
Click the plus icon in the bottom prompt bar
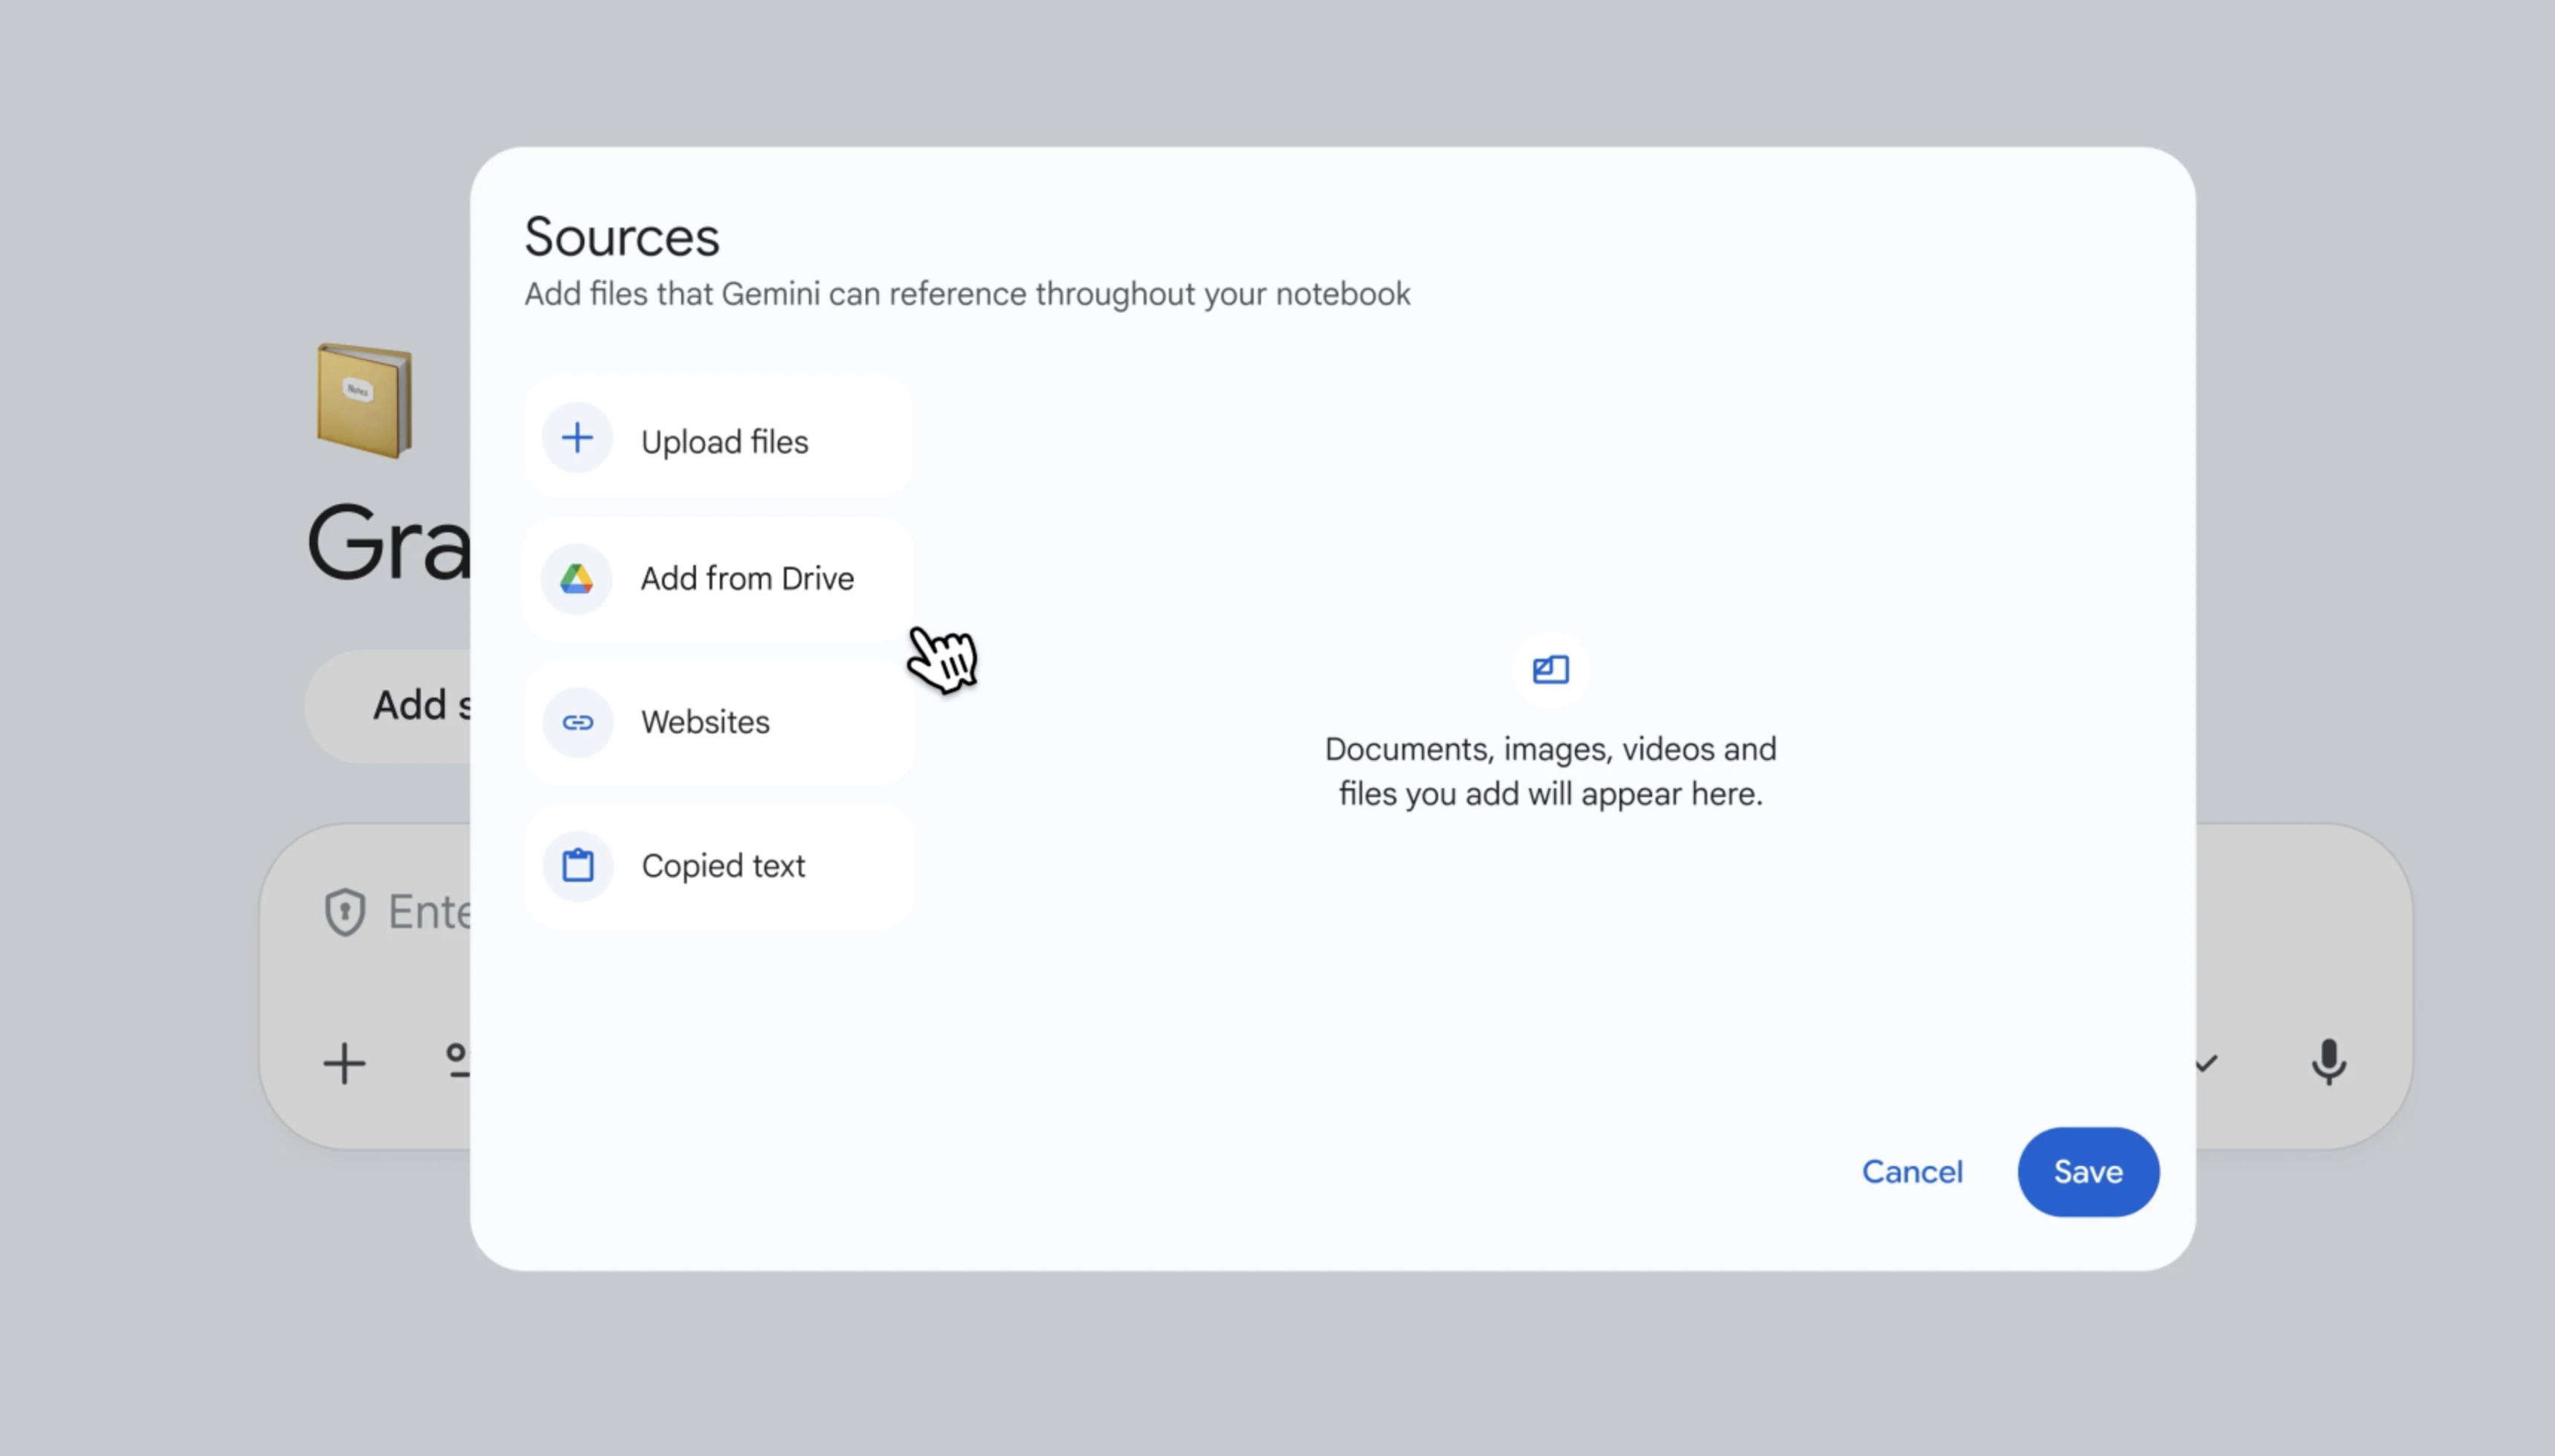[x=344, y=1063]
